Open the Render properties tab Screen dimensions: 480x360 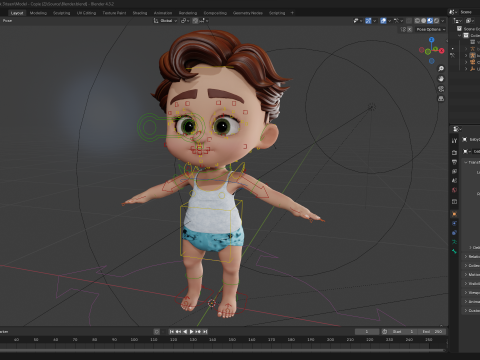pos(454,153)
